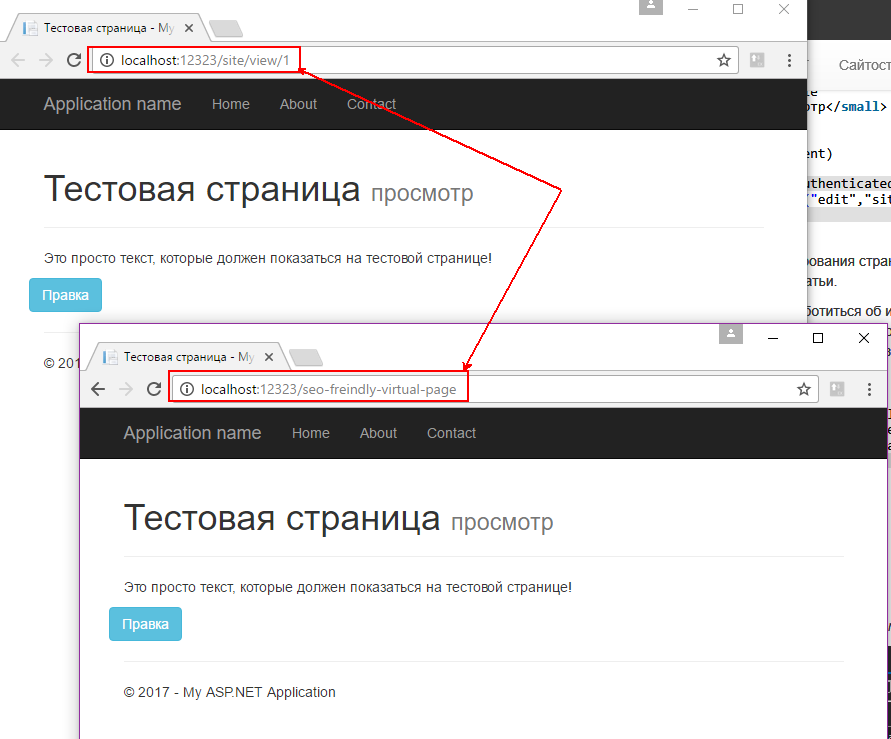Star the localhost site/view/1 page
Screen dimensions: 891x739
(x=723, y=60)
